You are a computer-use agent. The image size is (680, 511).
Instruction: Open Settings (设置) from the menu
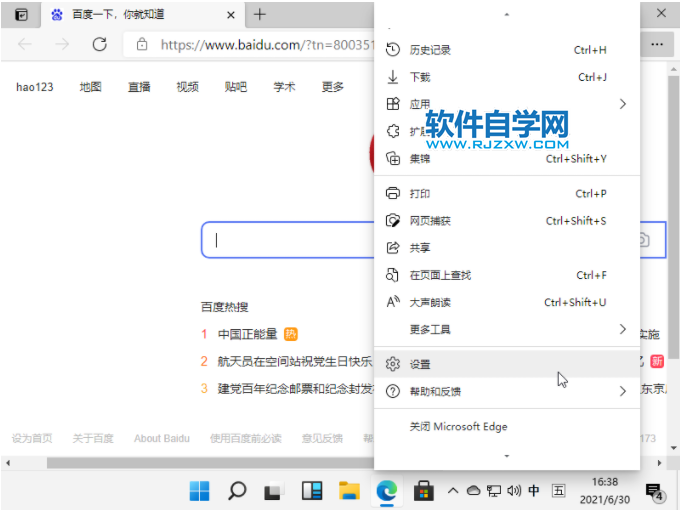coord(507,364)
